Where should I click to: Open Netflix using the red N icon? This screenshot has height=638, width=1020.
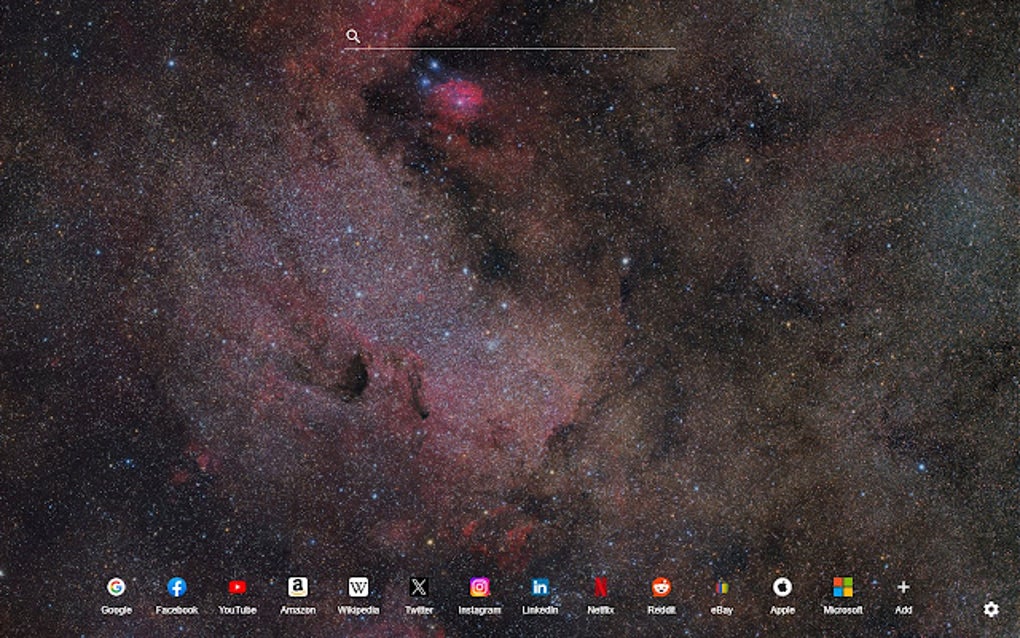click(x=600, y=588)
